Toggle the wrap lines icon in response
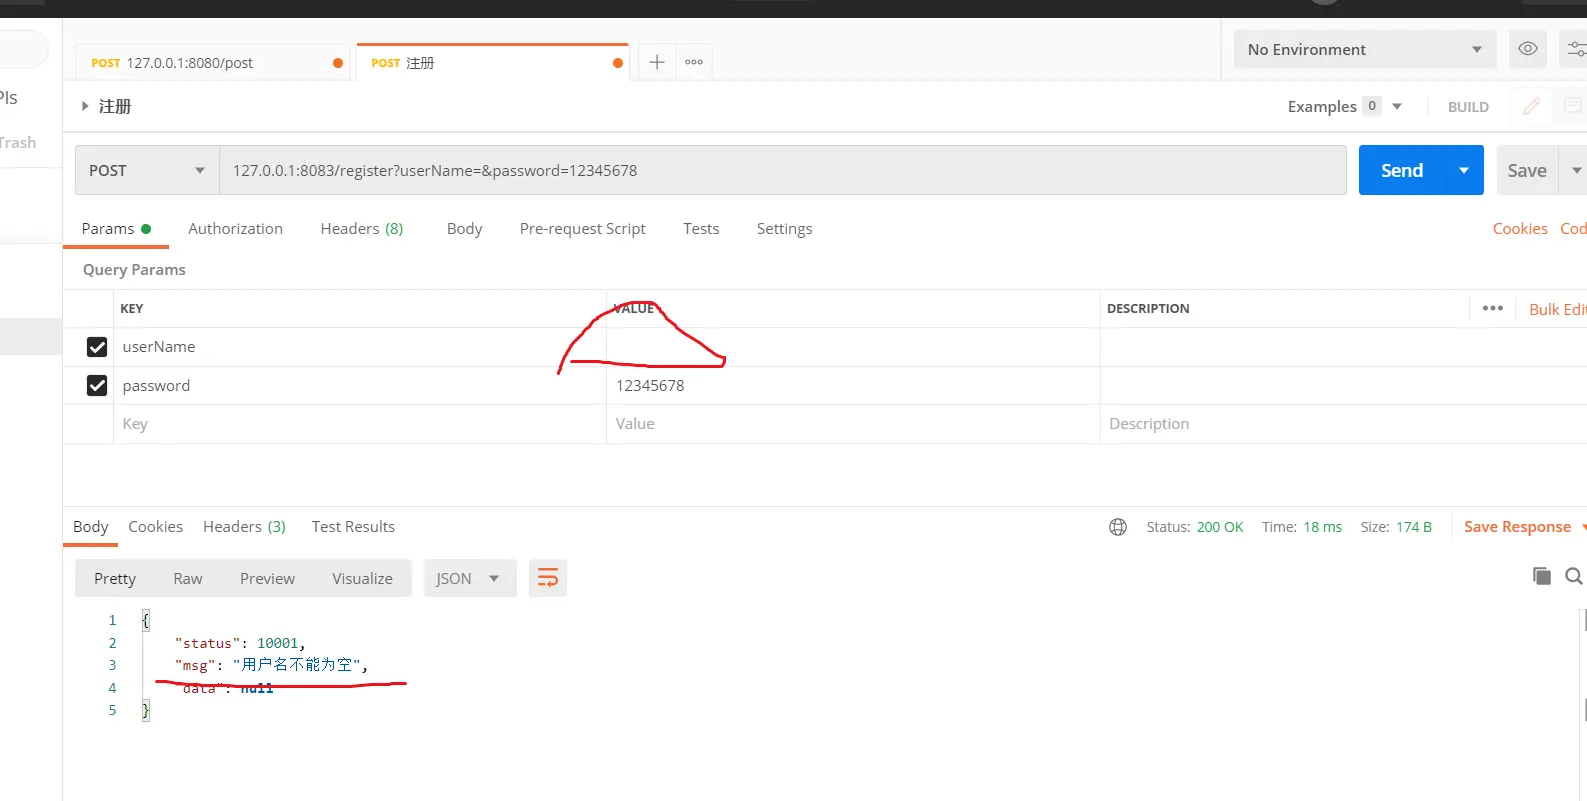The height and width of the screenshot is (801, 1587). 548,578
